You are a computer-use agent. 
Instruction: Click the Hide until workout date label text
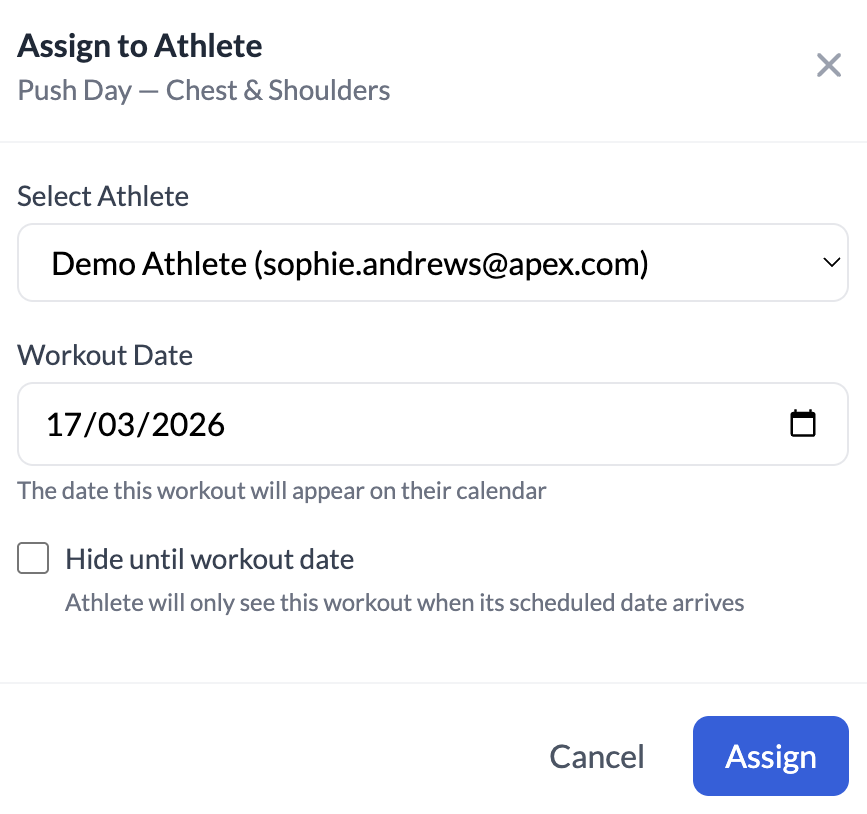point(210,558)
